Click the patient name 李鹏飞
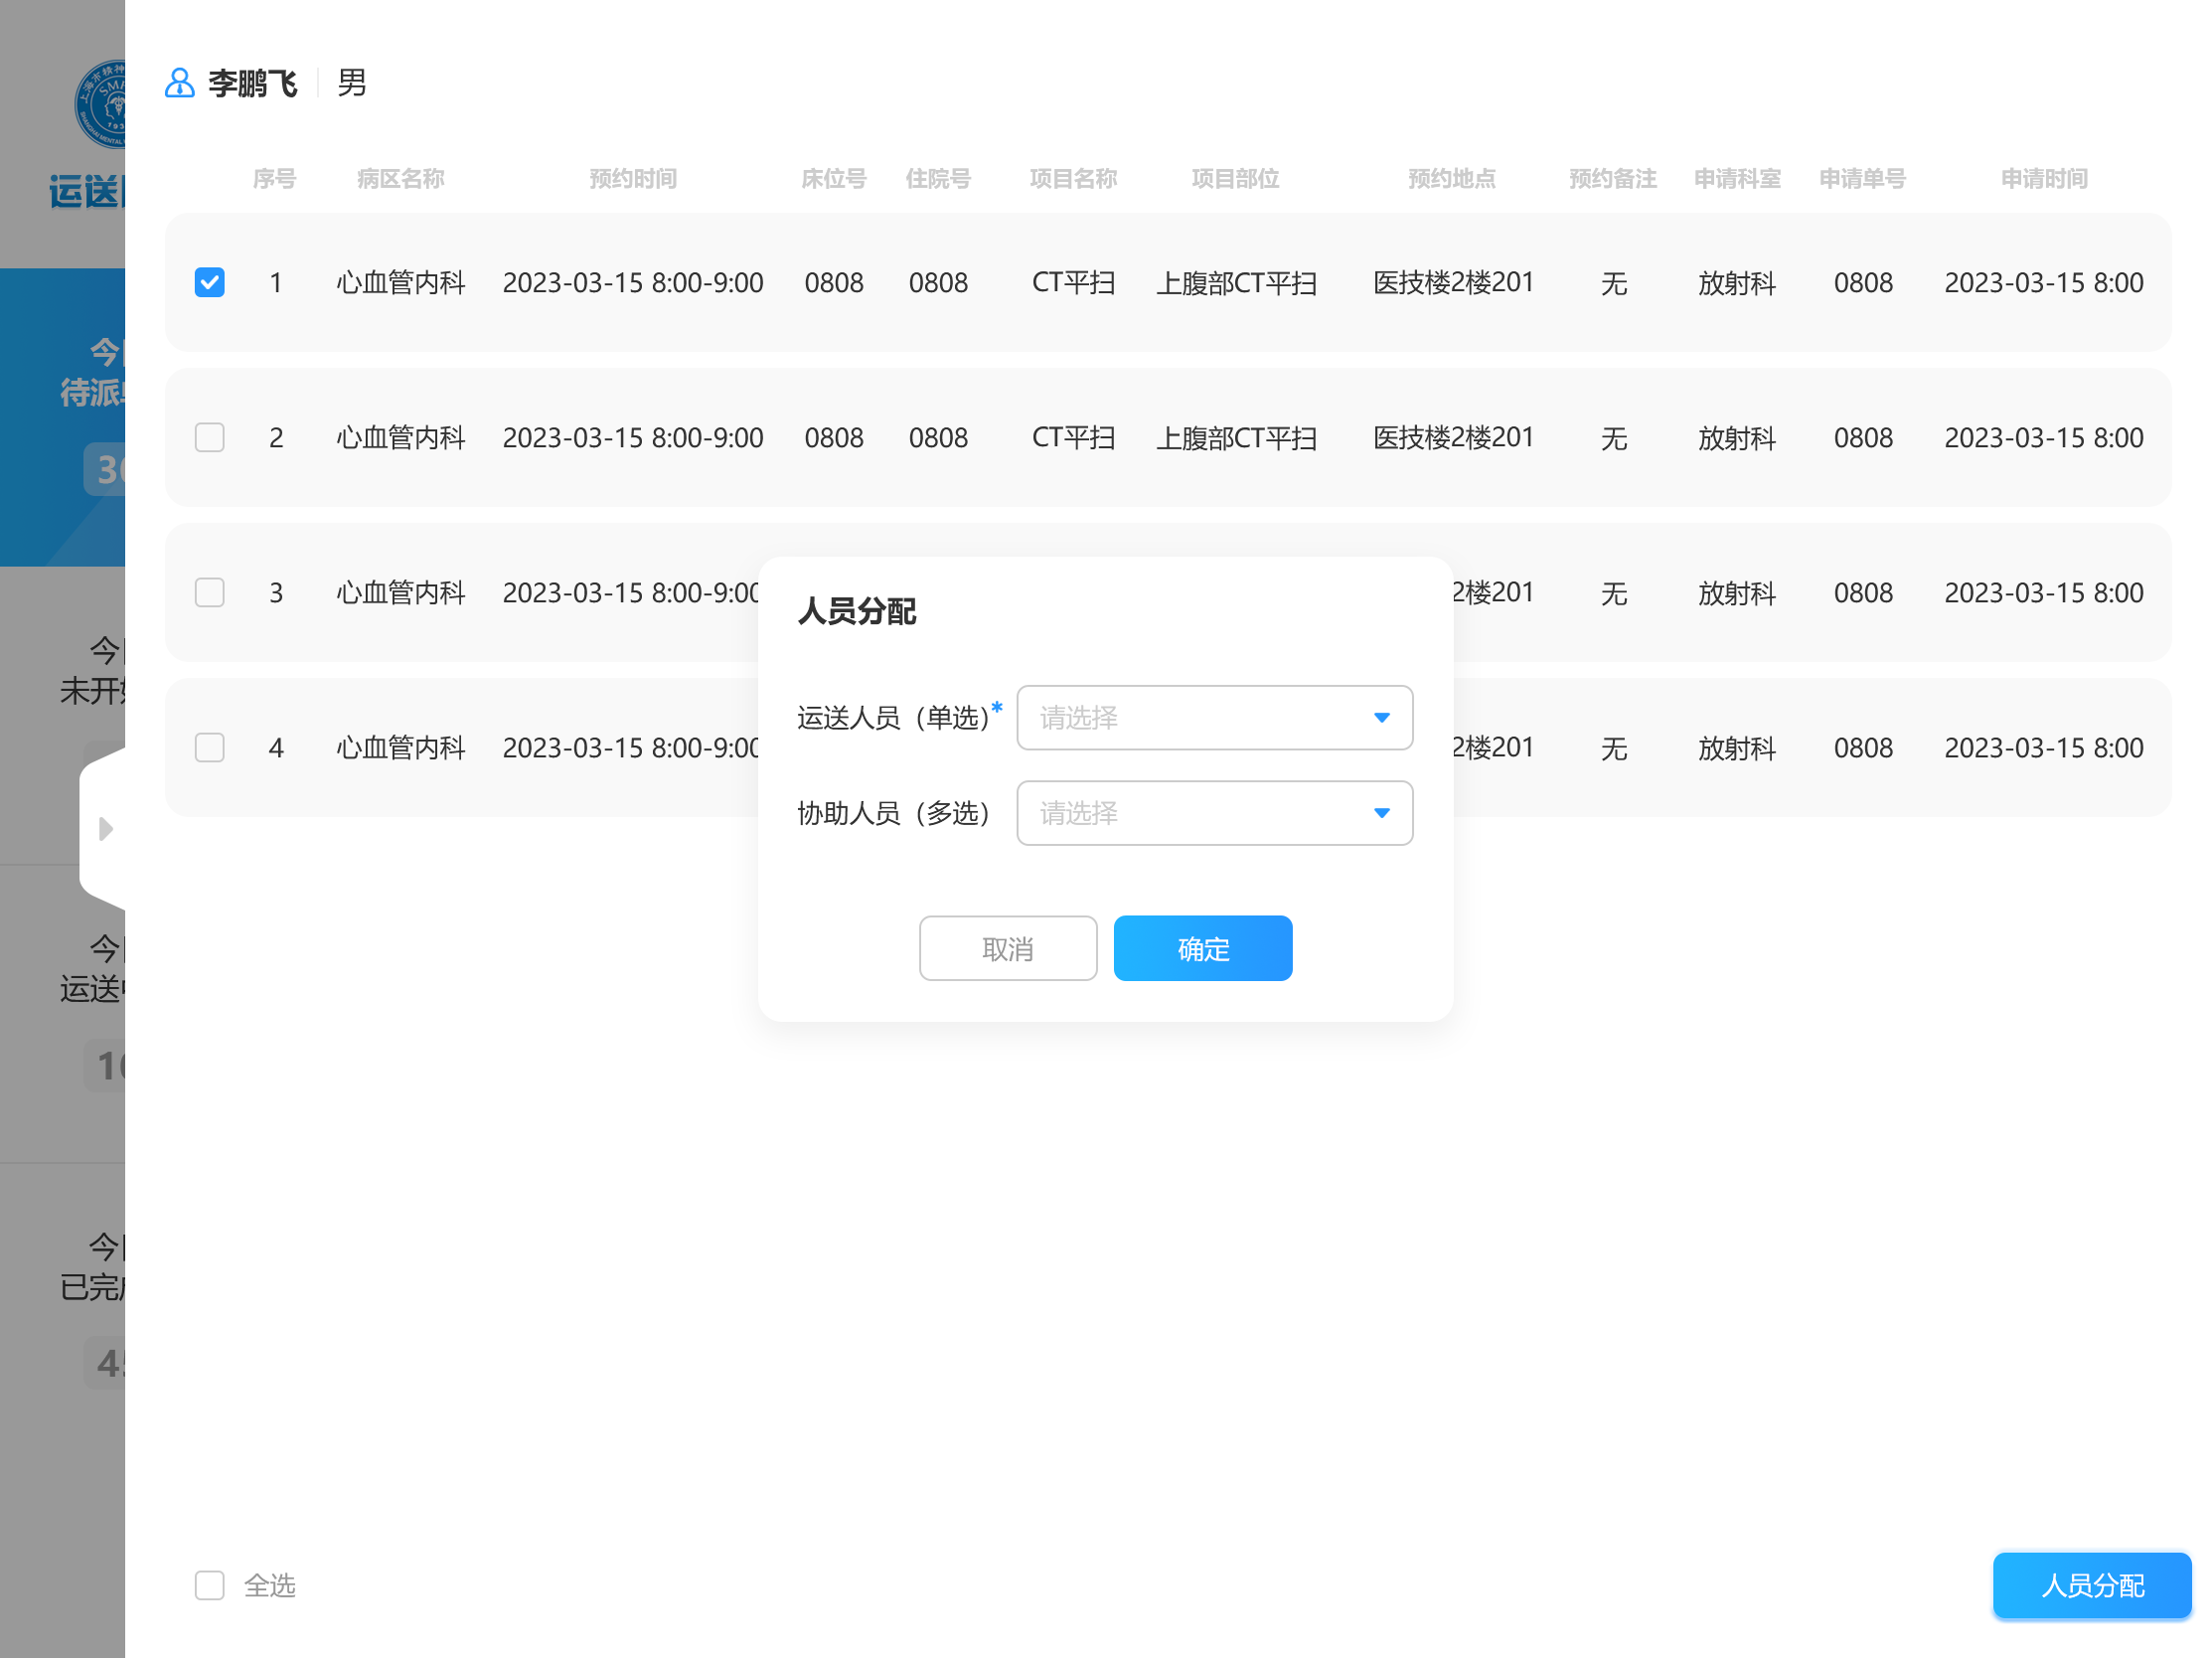This screenshot has height=1658, width=2212. click(252, 83)
